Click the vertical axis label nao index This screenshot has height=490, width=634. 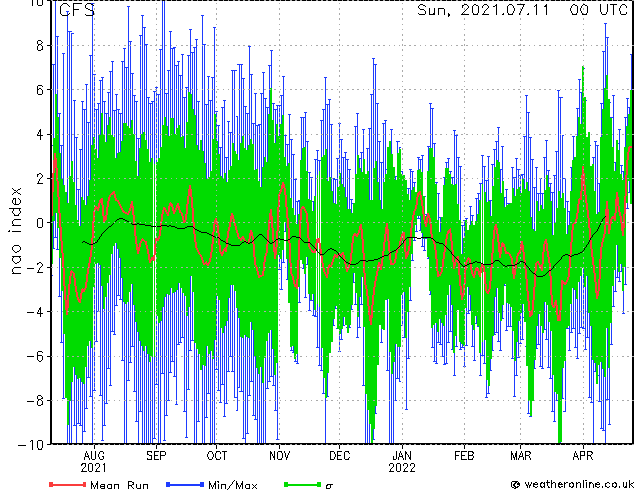15,231
